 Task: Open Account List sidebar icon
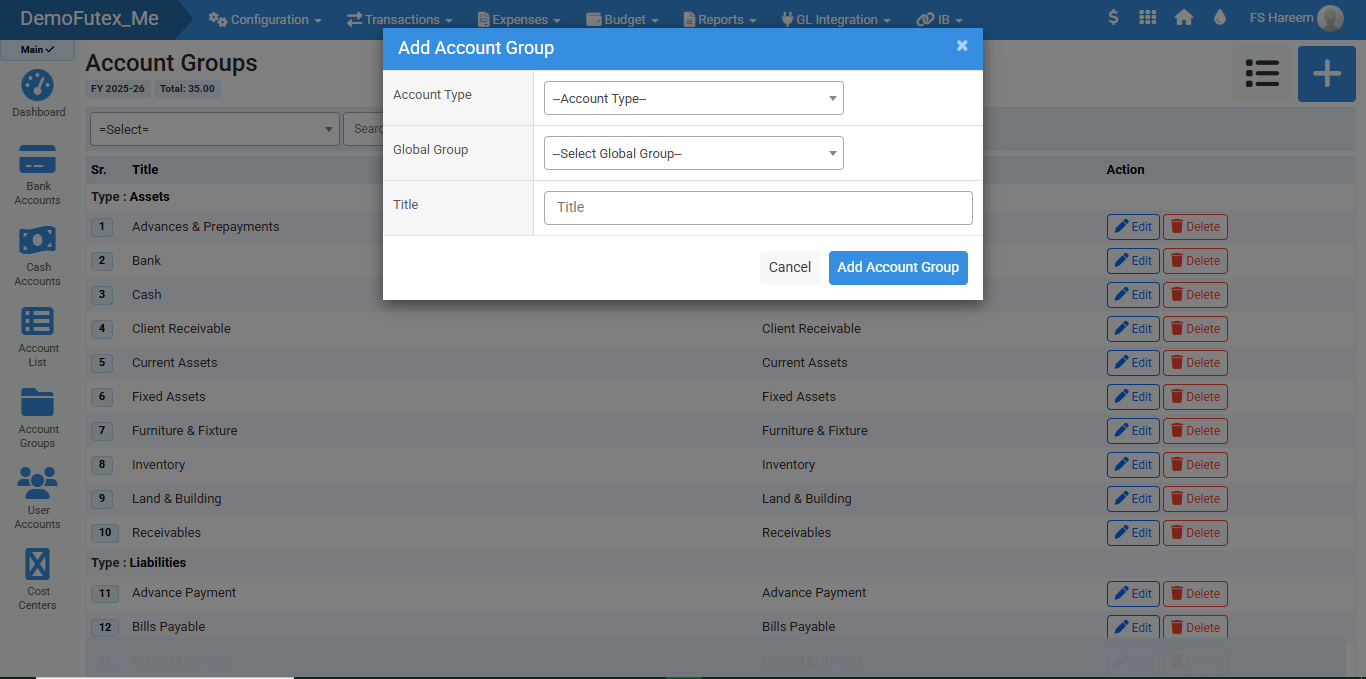click(38, 336)
